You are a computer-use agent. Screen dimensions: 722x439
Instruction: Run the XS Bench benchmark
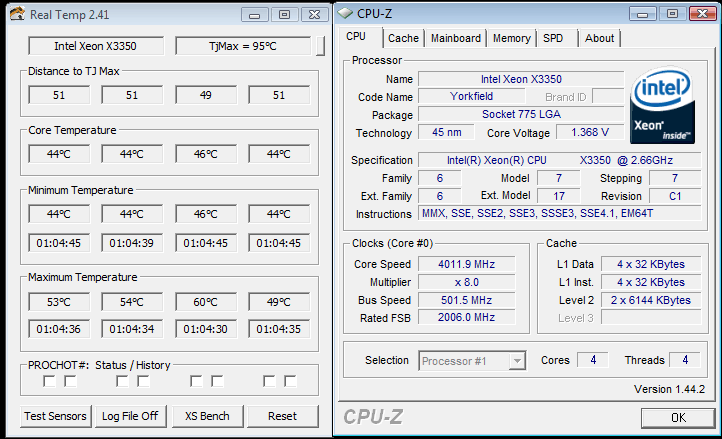pyautogui.click(x=207, y=416)
